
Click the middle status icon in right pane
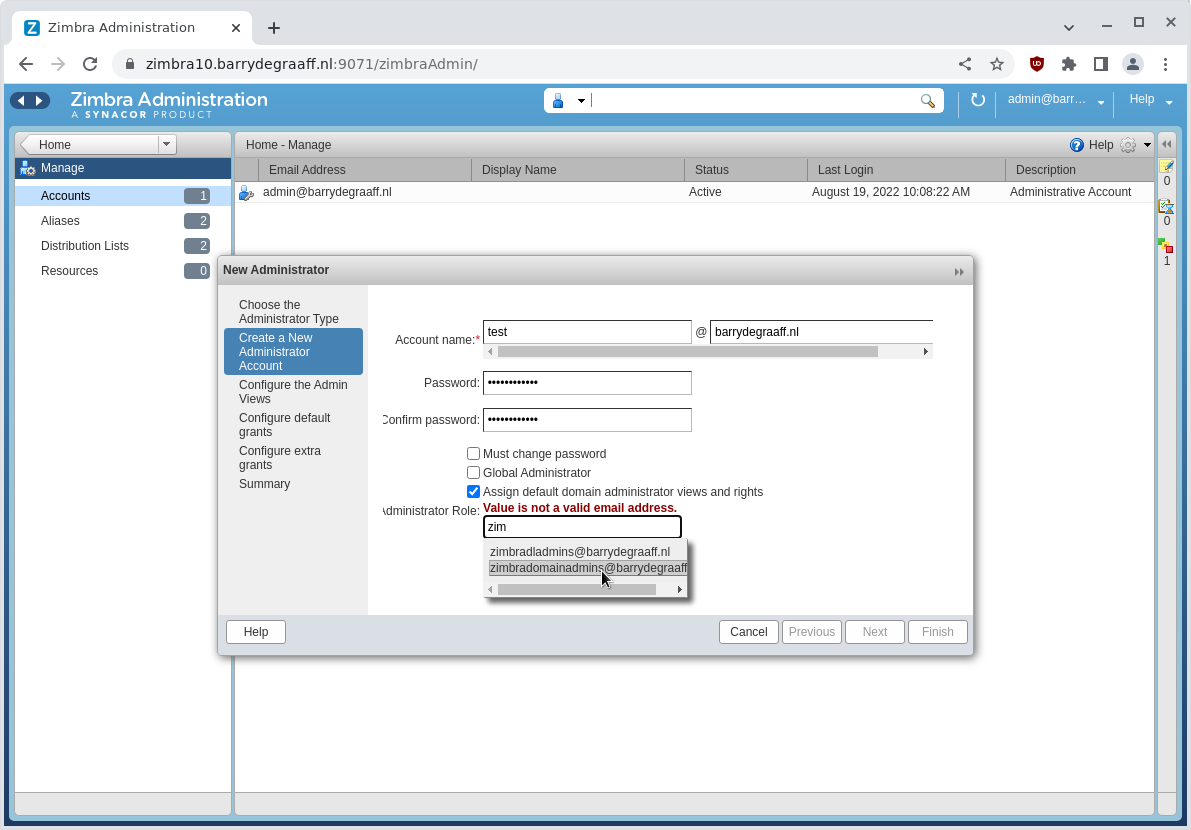(x=1166, y=207)
